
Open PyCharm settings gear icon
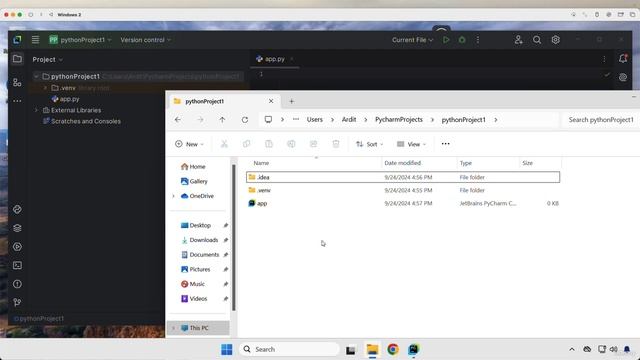pyautogui.click(x=556, y=40)
